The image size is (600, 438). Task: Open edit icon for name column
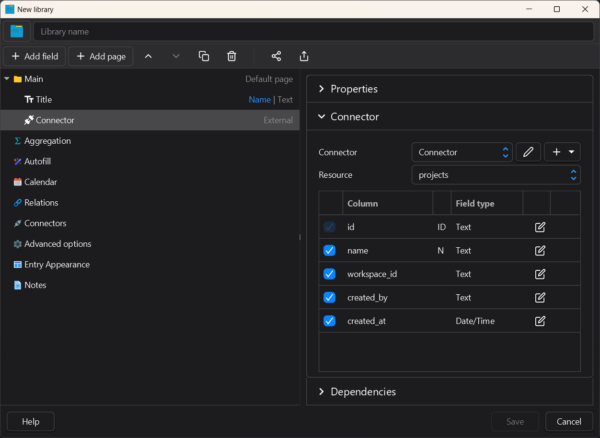[x=540, y=250]
